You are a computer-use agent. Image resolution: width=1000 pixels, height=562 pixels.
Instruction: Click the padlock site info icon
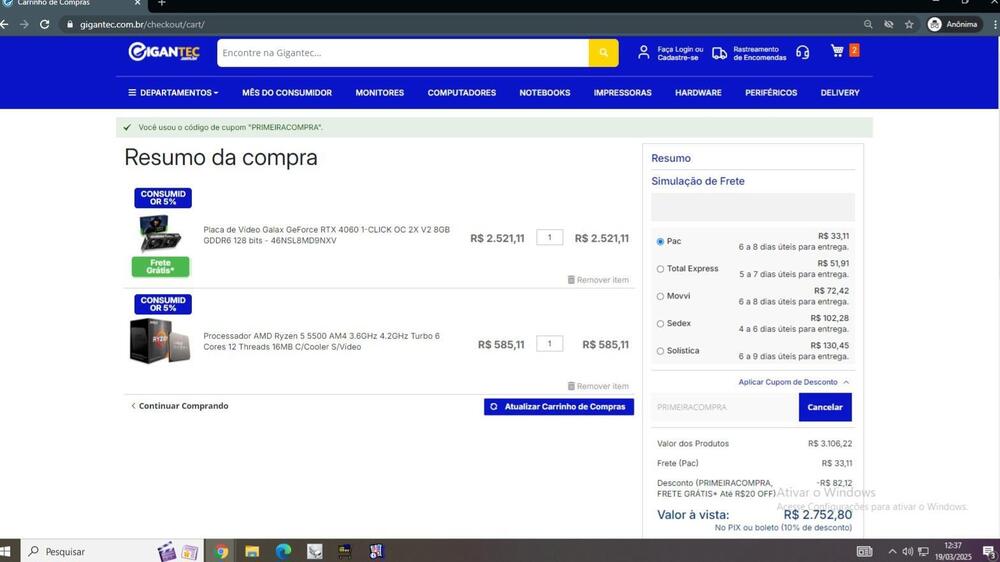(x=70, y=24)
